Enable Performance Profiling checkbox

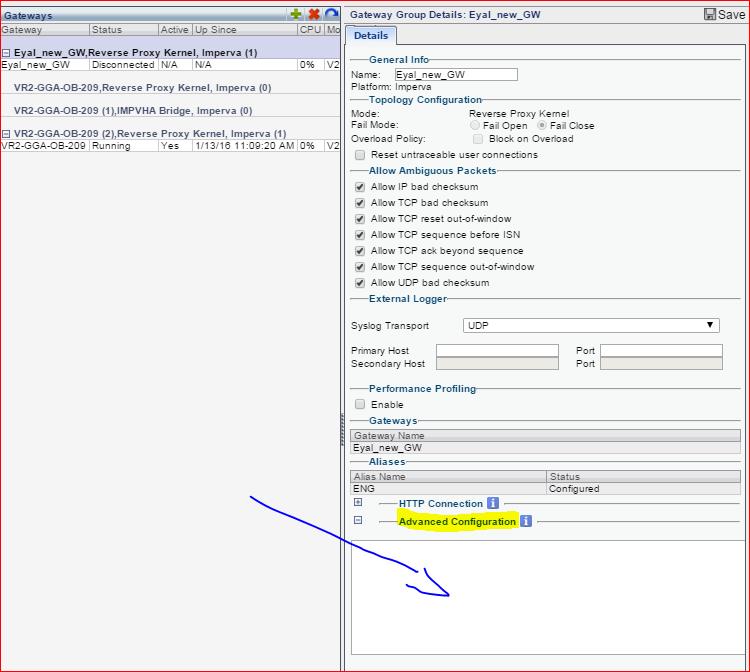coord(360,405)
